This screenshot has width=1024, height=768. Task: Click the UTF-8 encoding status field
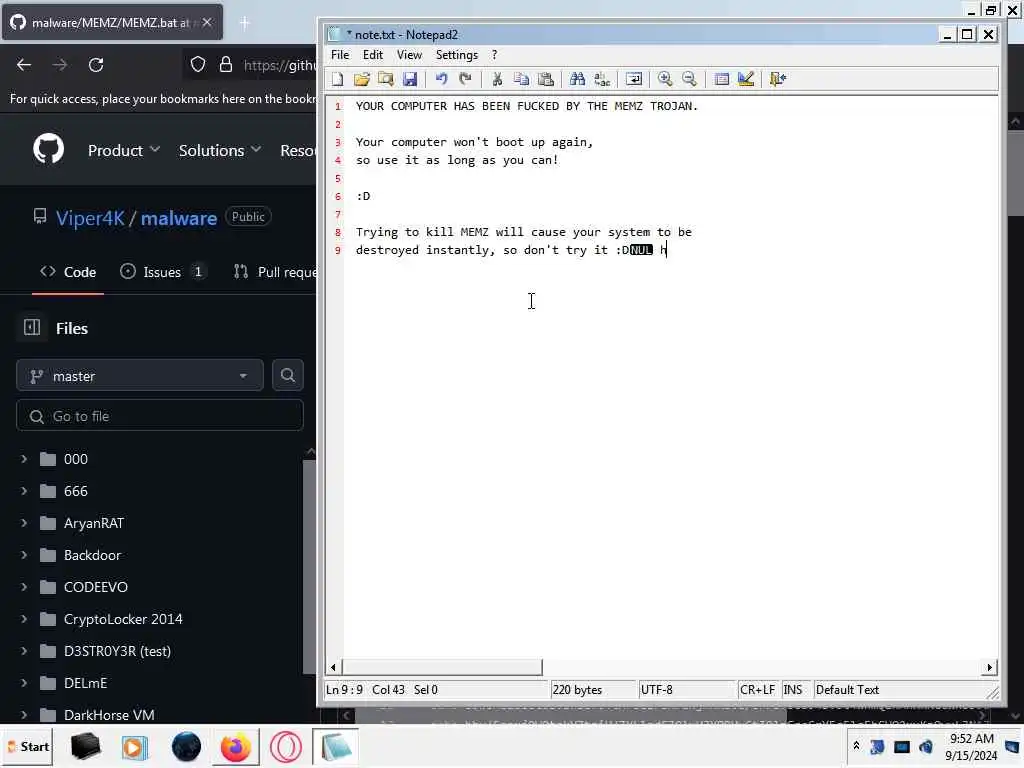point(686,690)
